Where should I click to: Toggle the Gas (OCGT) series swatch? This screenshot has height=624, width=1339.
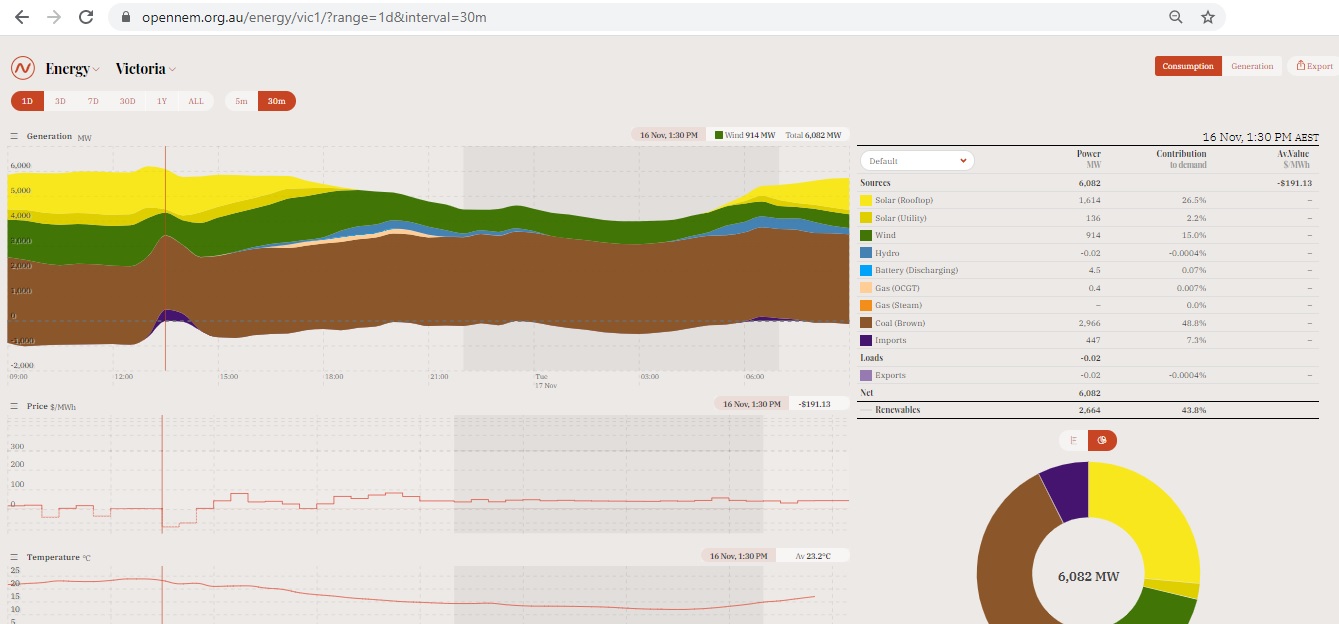[866, 288]
